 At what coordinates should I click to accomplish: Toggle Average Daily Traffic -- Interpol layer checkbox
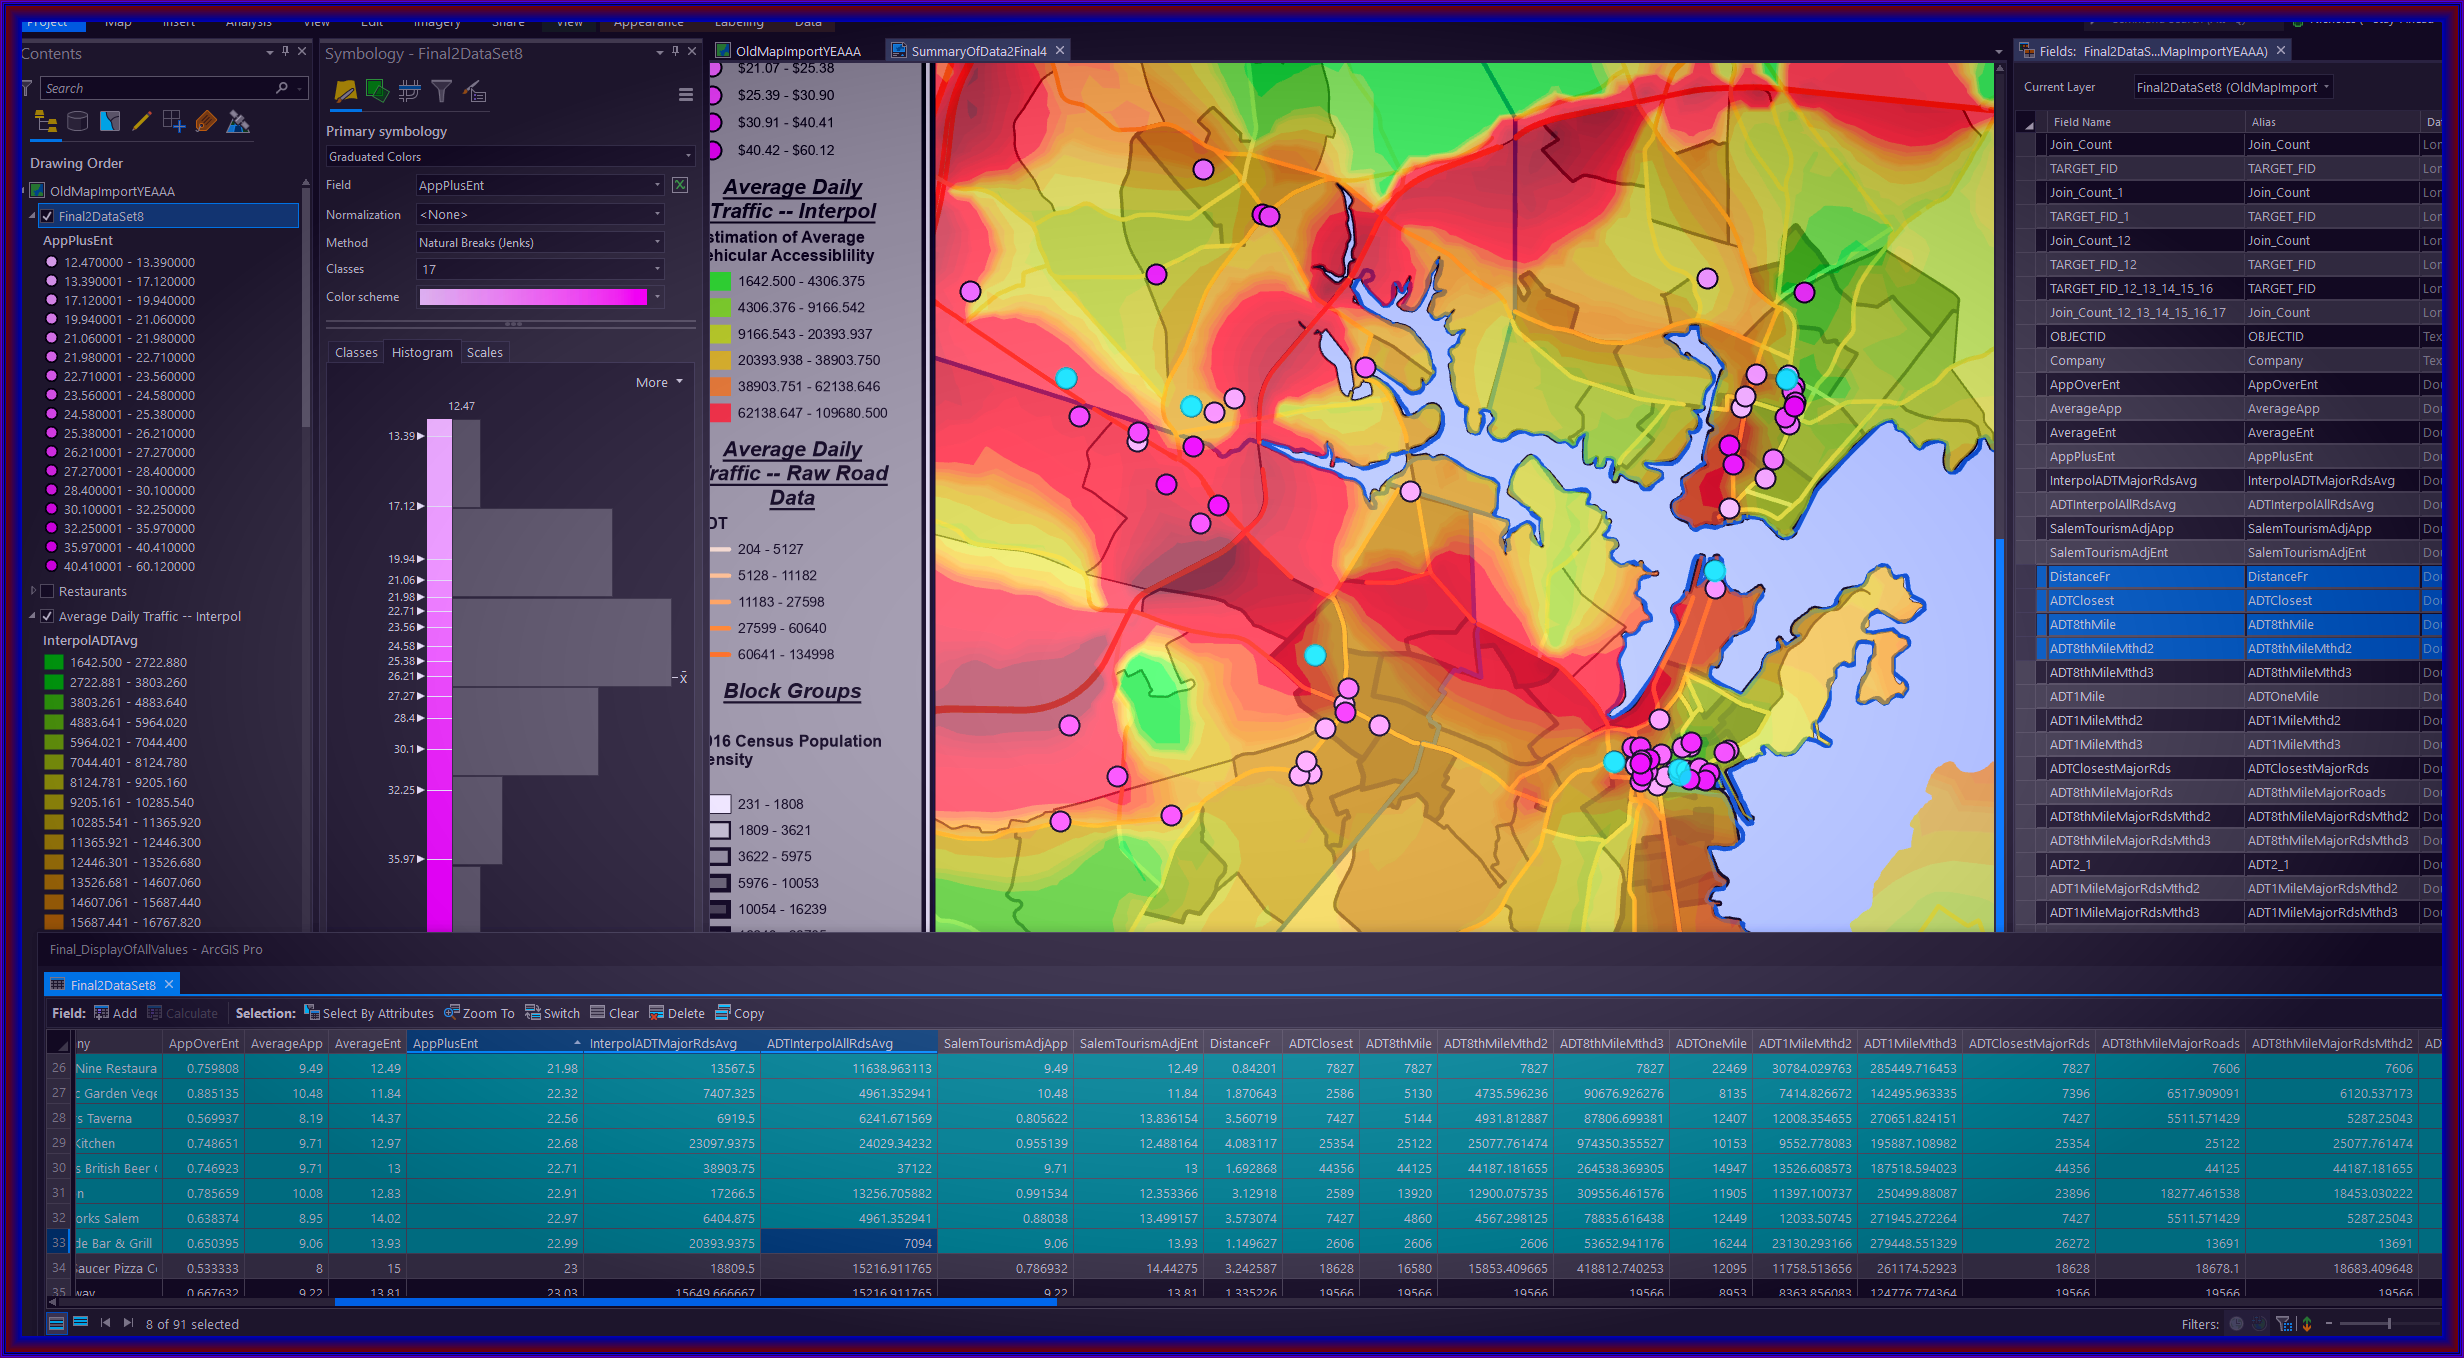tap(47, 616)
